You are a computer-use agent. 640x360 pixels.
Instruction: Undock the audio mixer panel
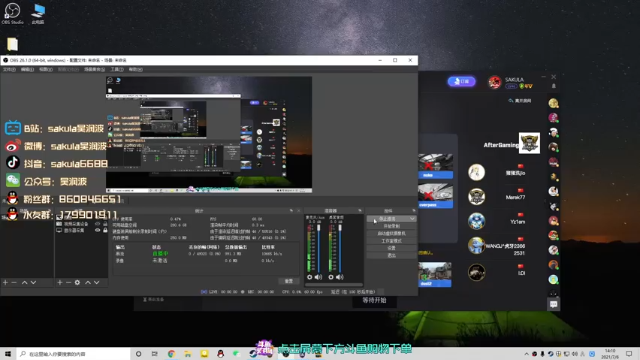click(x=360, y=211)
